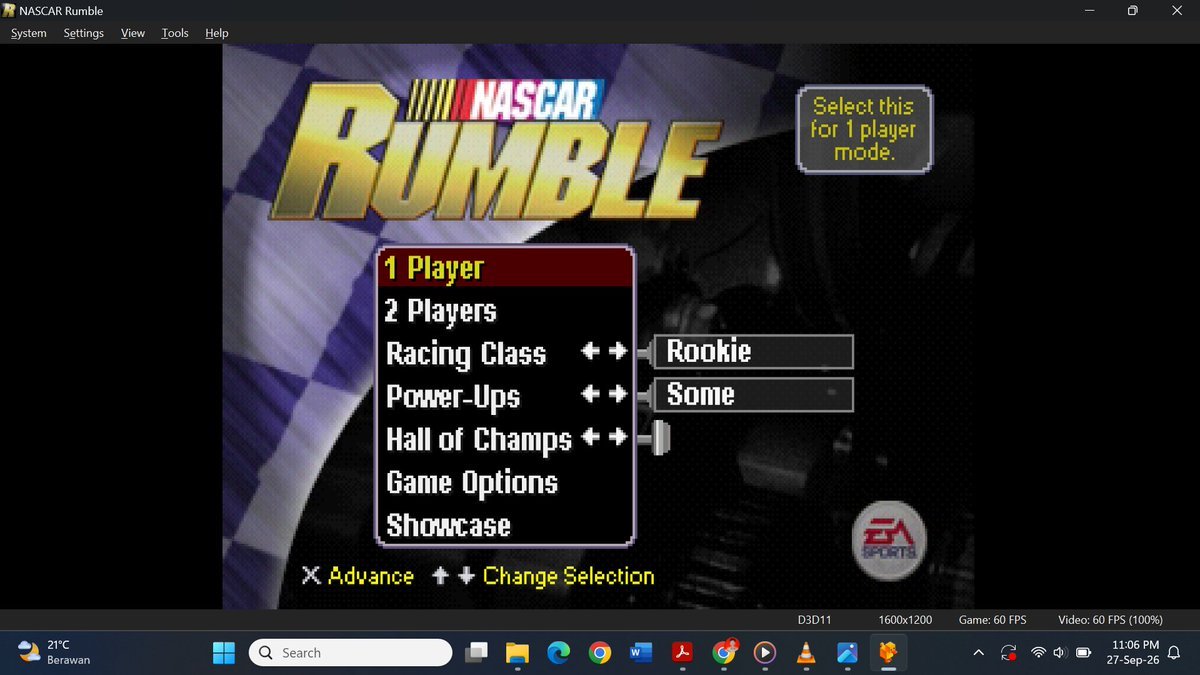Open Game Options in the menu
Viewport: 1200px width, 675px height.
(x=472, y=483)
